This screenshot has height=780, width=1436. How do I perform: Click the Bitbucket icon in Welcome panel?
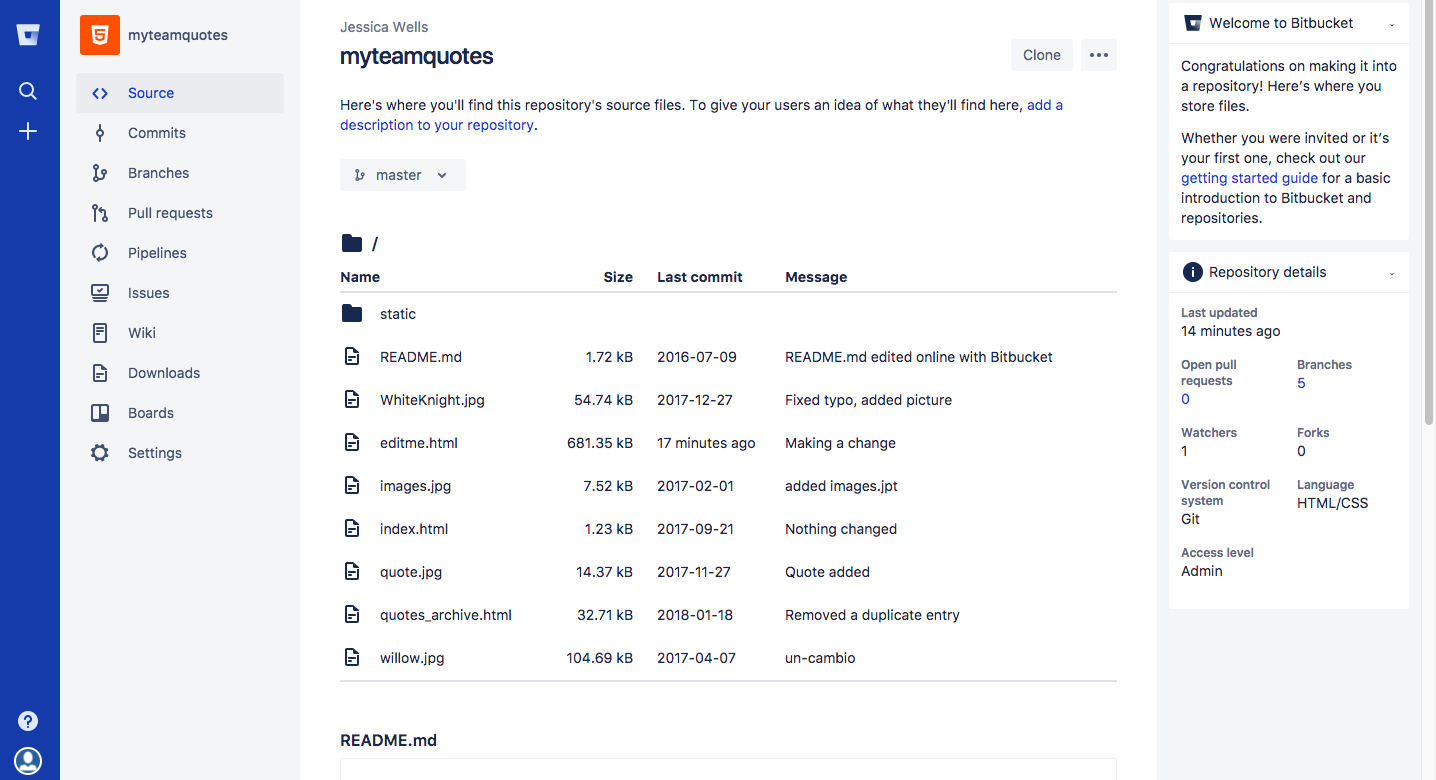(x=1192, y=23)
